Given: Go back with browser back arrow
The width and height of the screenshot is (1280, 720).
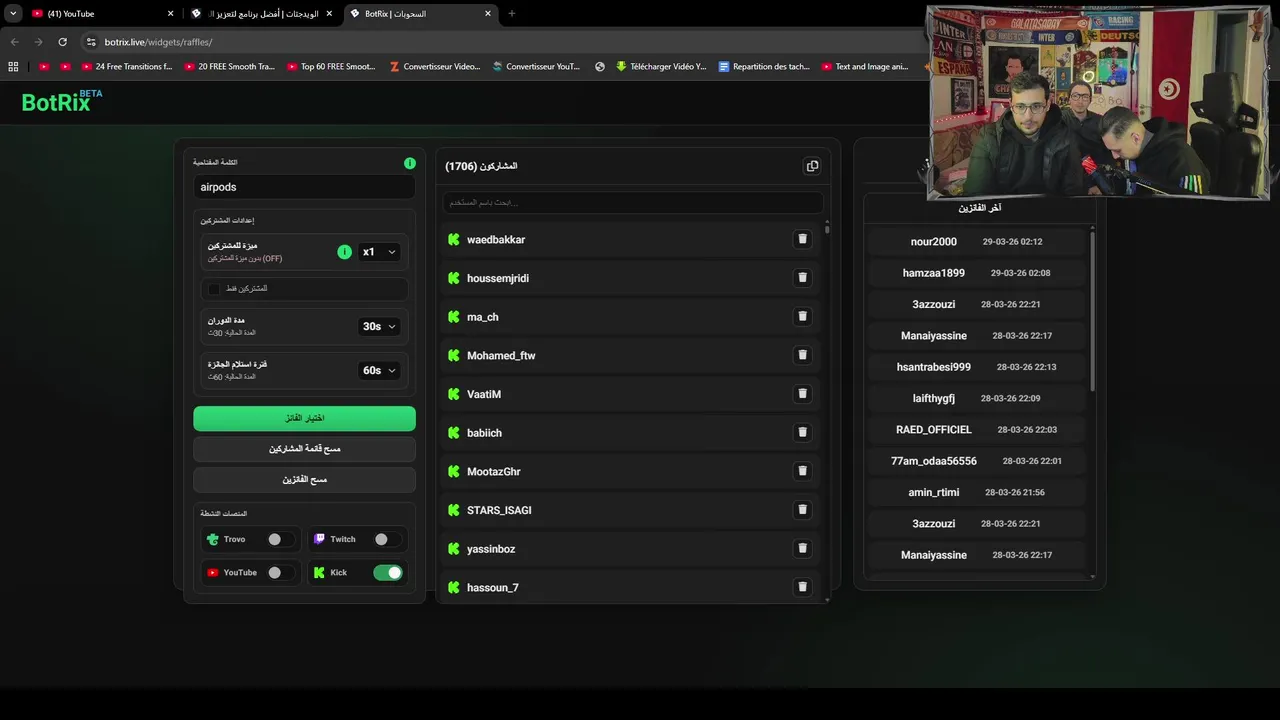Looking at the screenshot, I should pos(14,42).
